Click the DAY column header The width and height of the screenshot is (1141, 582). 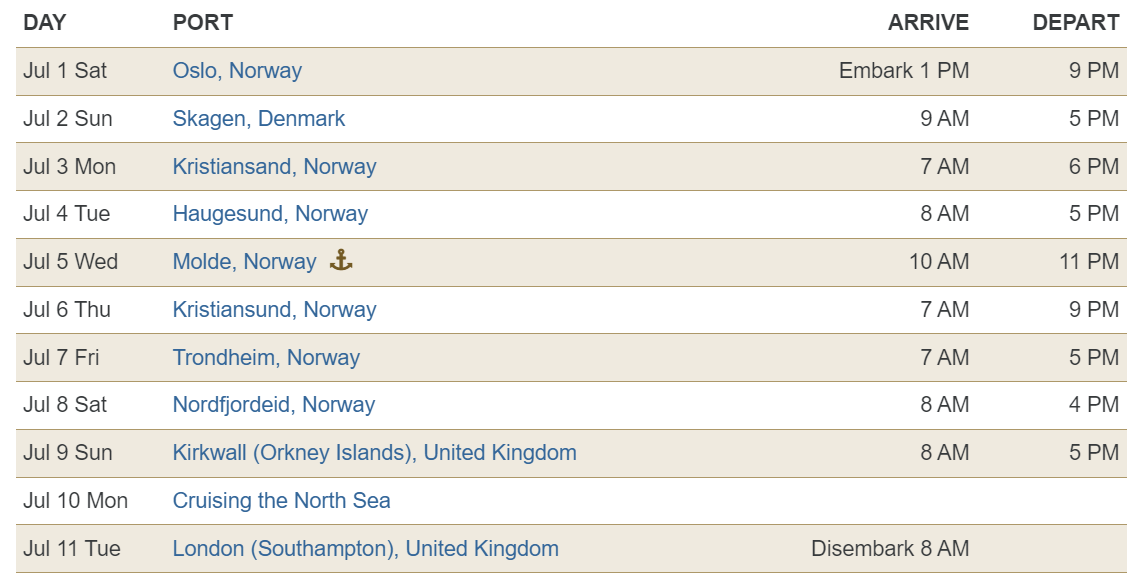point(44,23)
